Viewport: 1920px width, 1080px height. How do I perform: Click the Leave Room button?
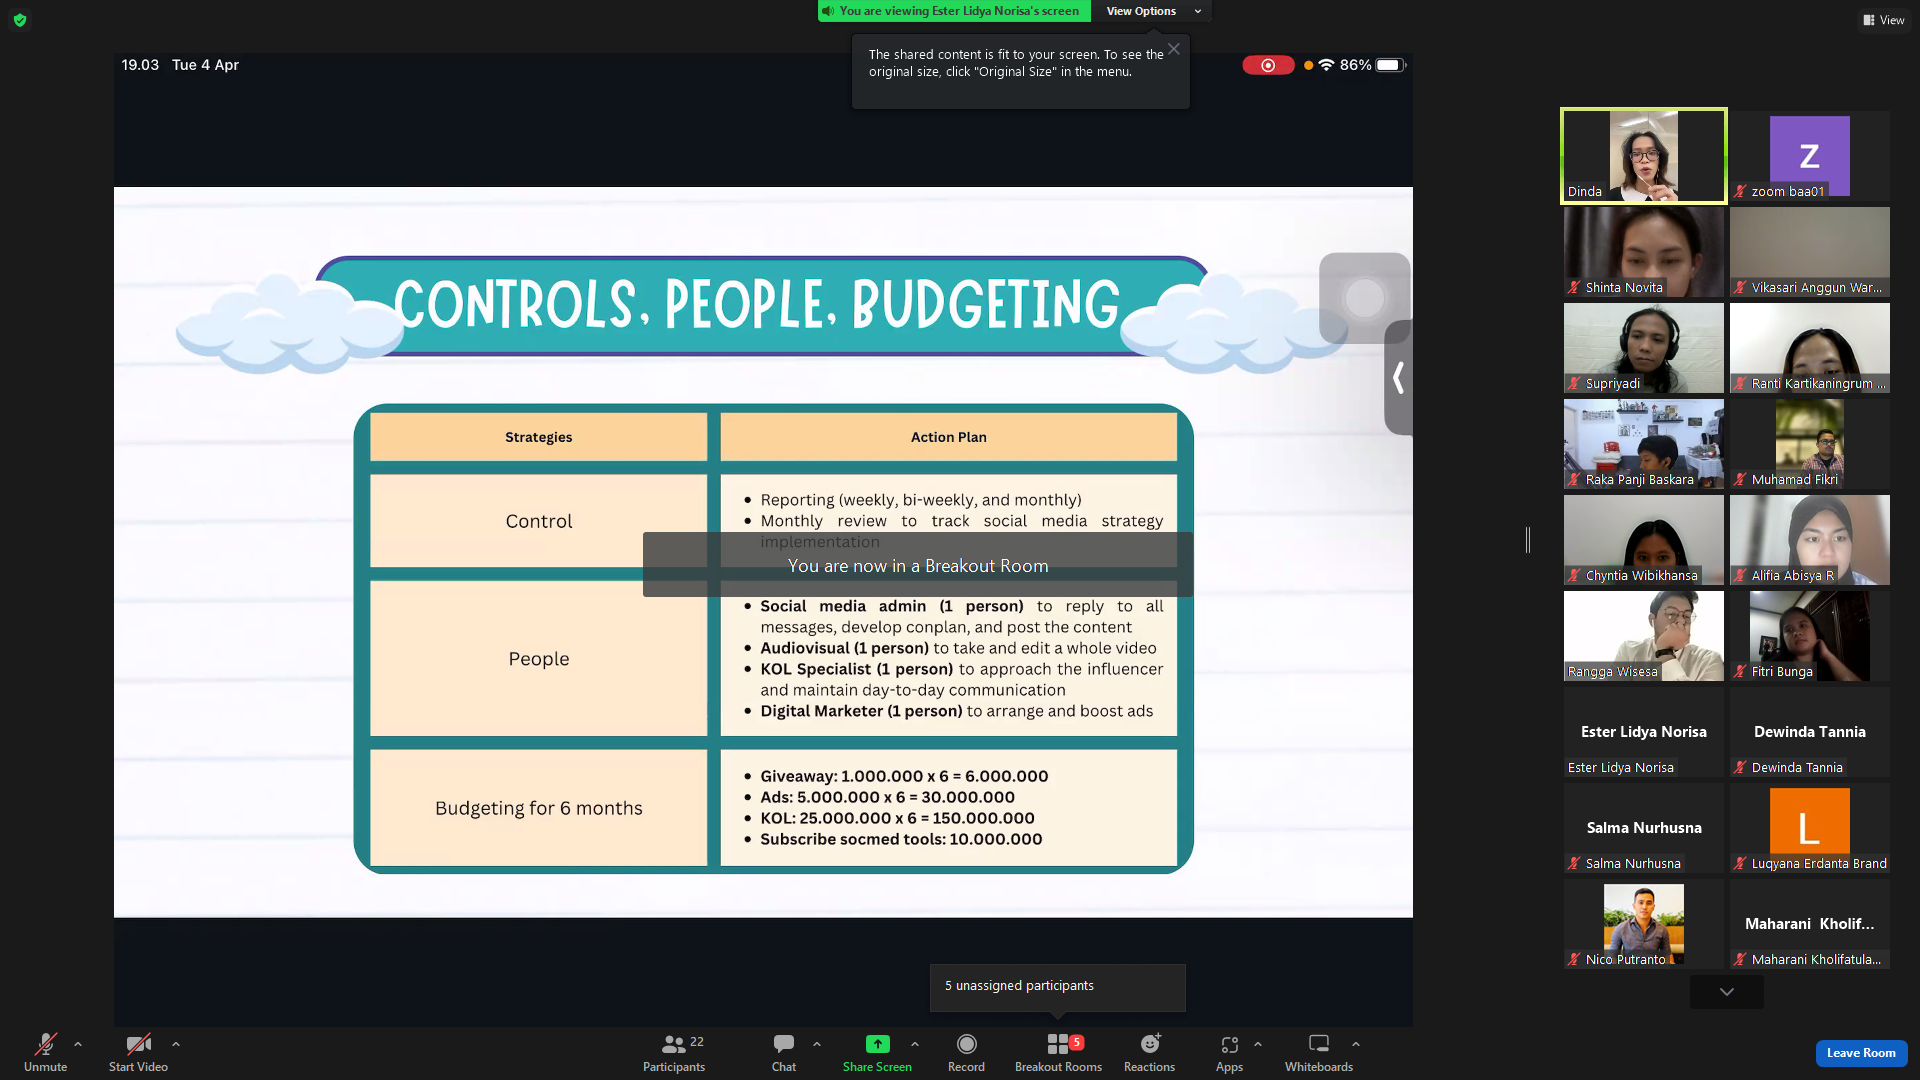pyautogui.click(x=1861, y=1053)
